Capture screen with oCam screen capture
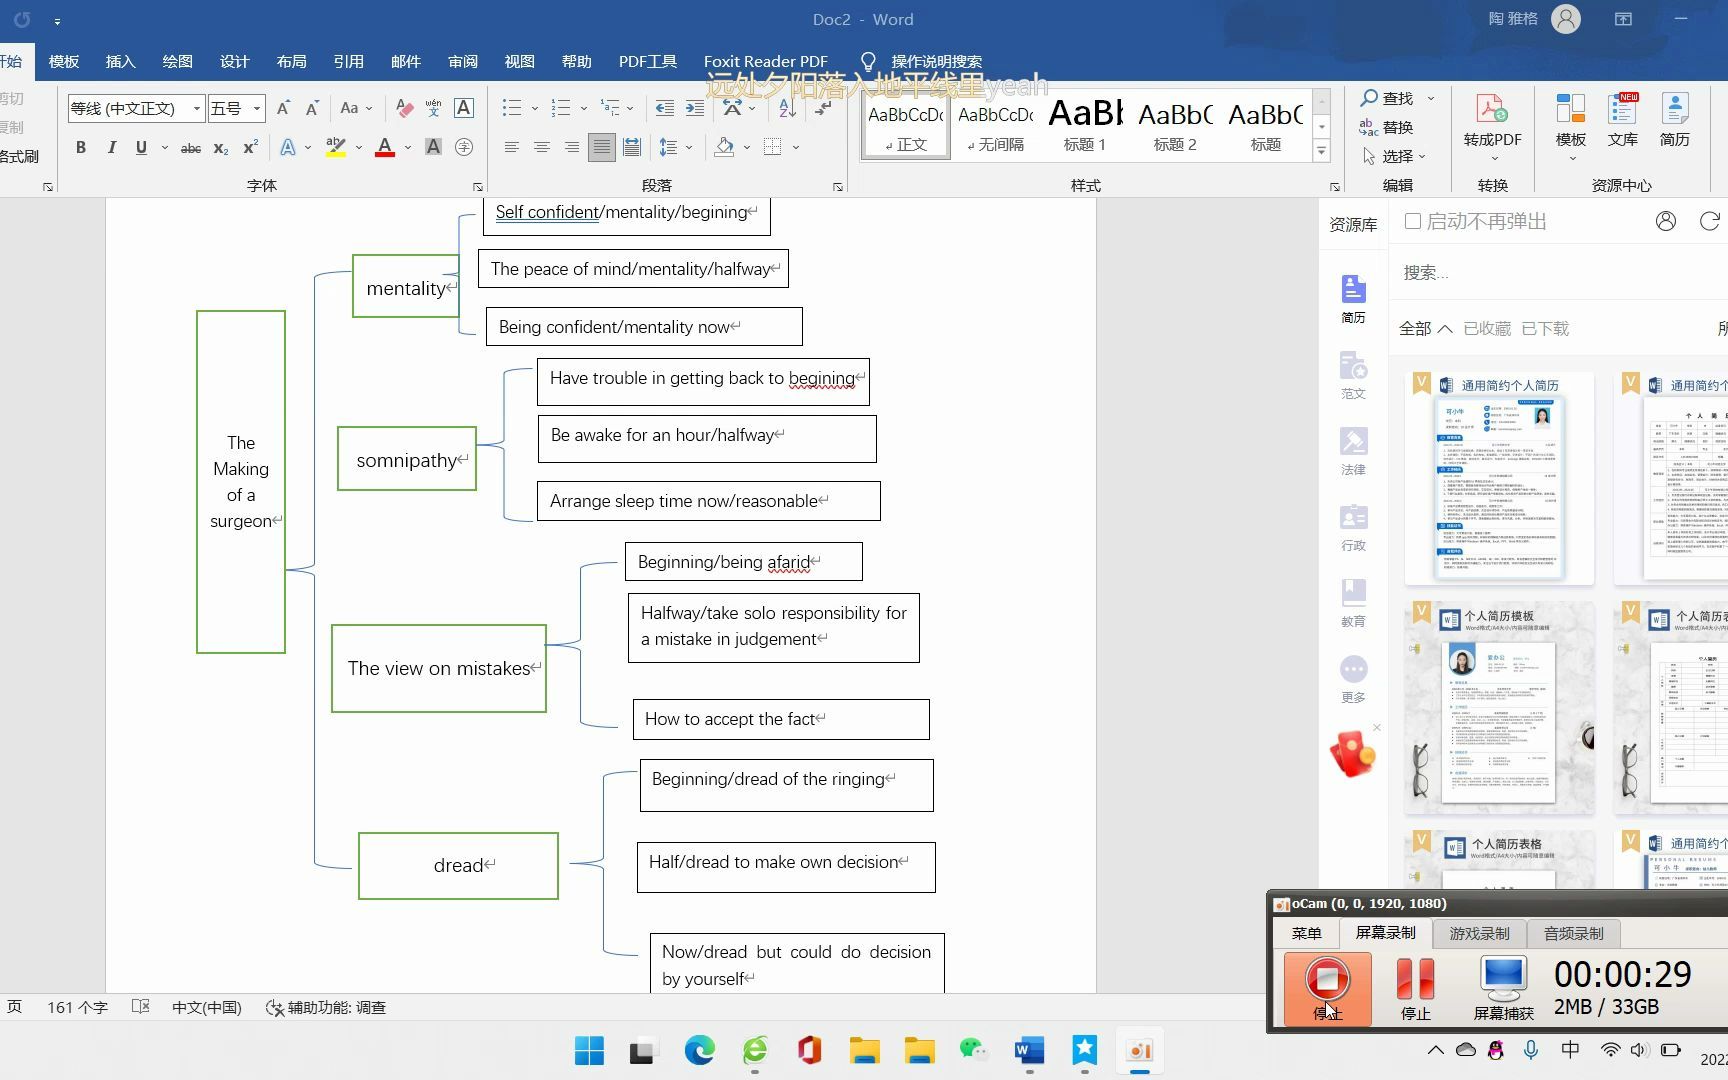 click(1503, 989)
